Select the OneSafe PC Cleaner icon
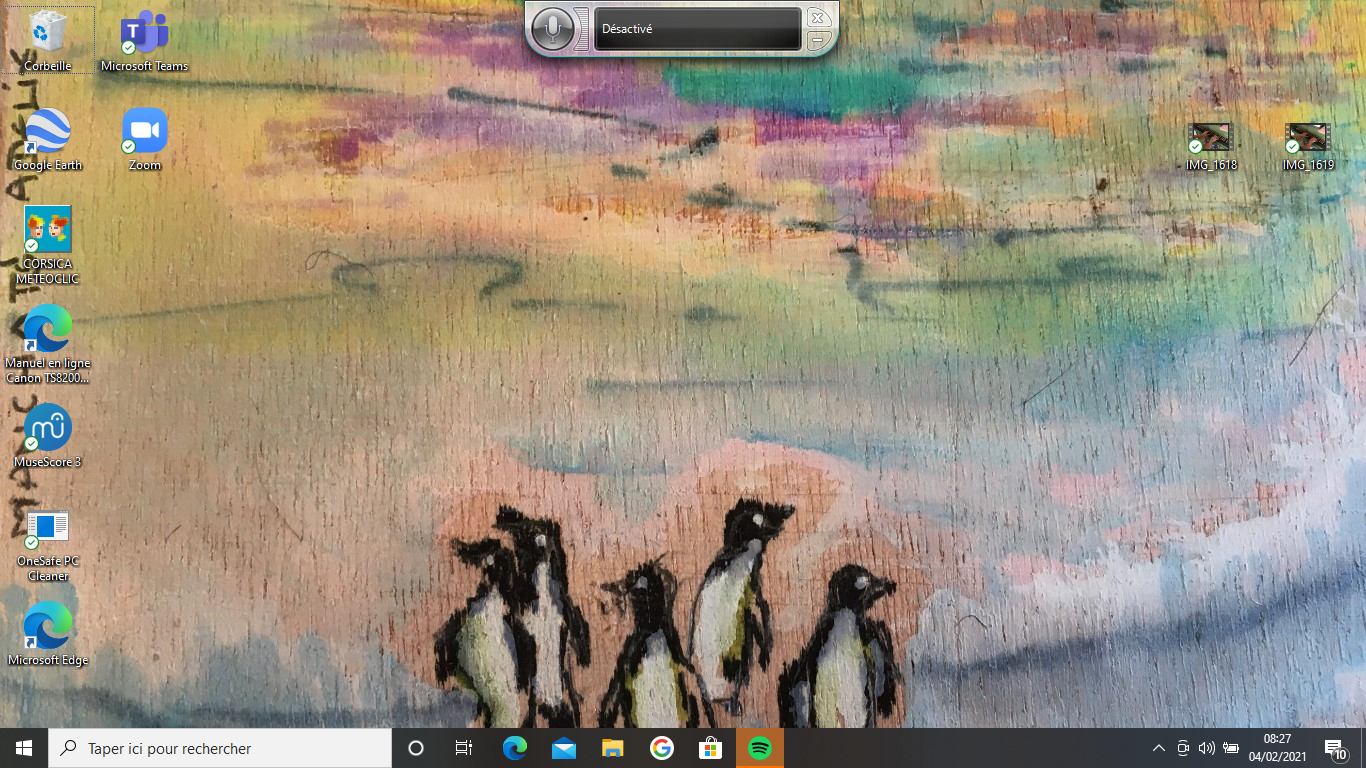Image resolution: width=1366 pixels, height=768 pixels. (x=48, y=545)
